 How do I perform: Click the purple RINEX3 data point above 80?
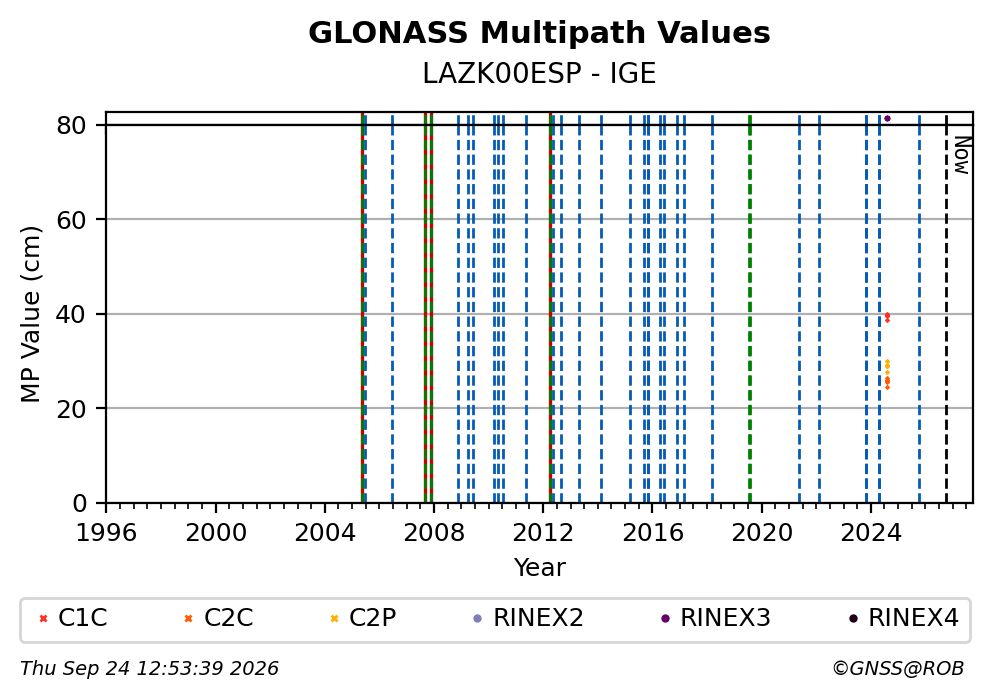click(887, 118)
